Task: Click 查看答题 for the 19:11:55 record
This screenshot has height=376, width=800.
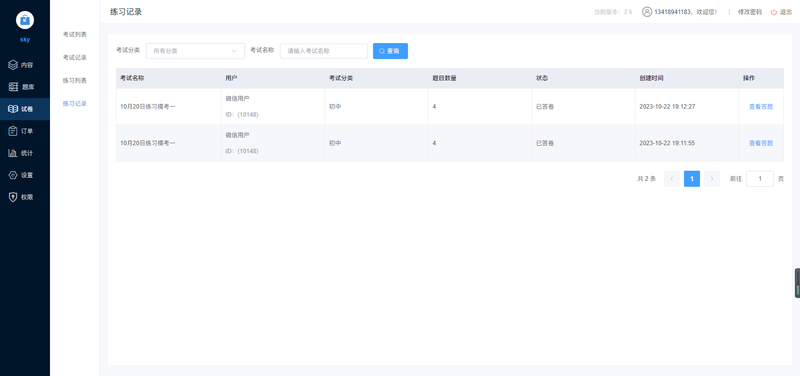Action: coord(761,143)
